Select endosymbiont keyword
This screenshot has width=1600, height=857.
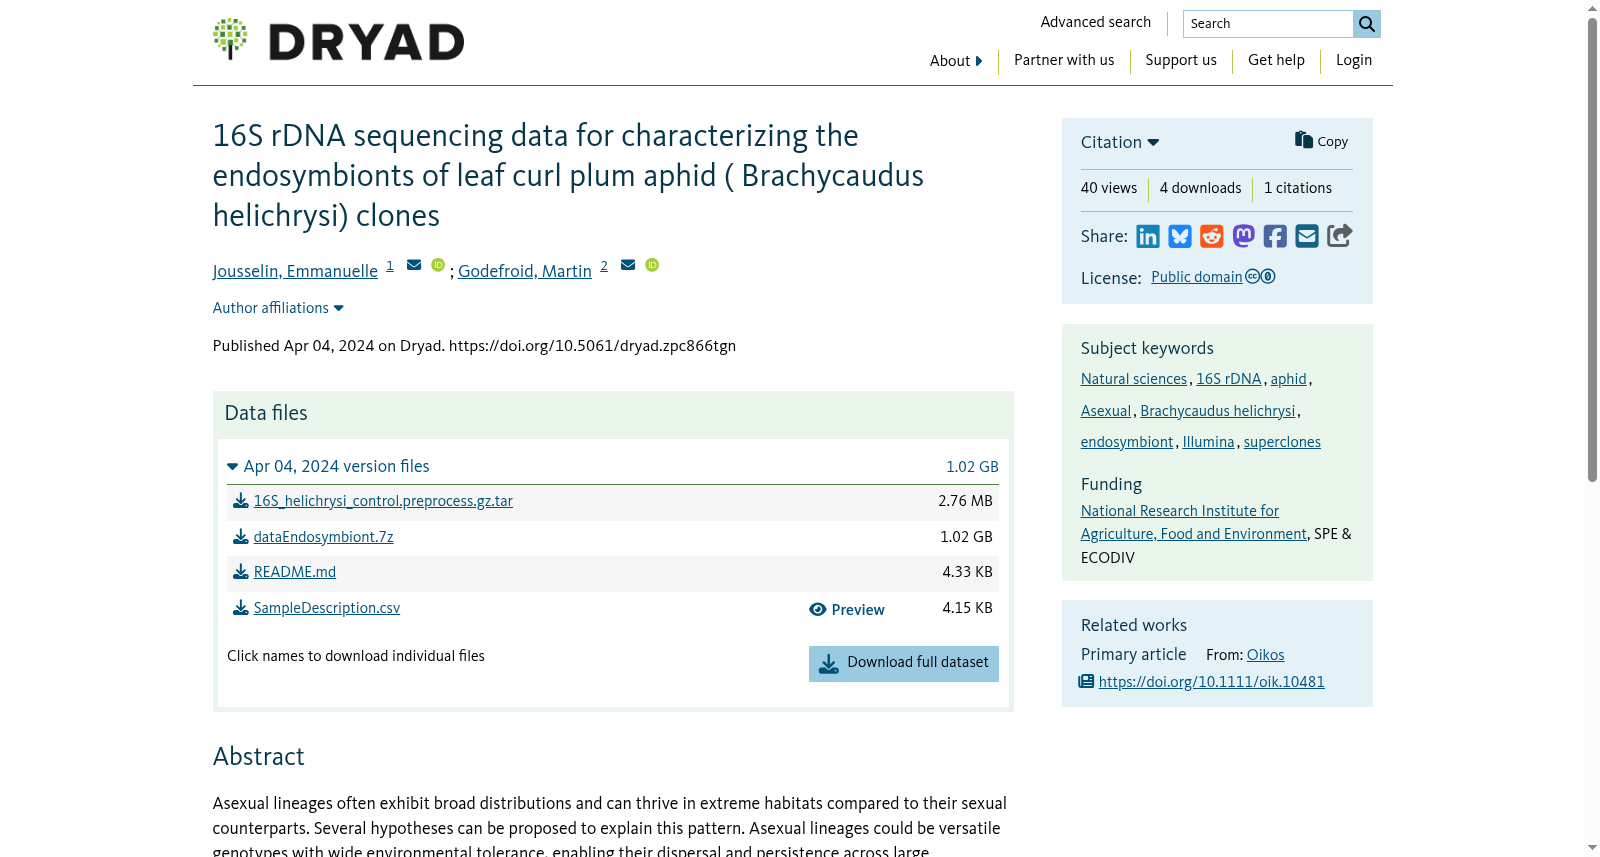(x=1127, y=442)
